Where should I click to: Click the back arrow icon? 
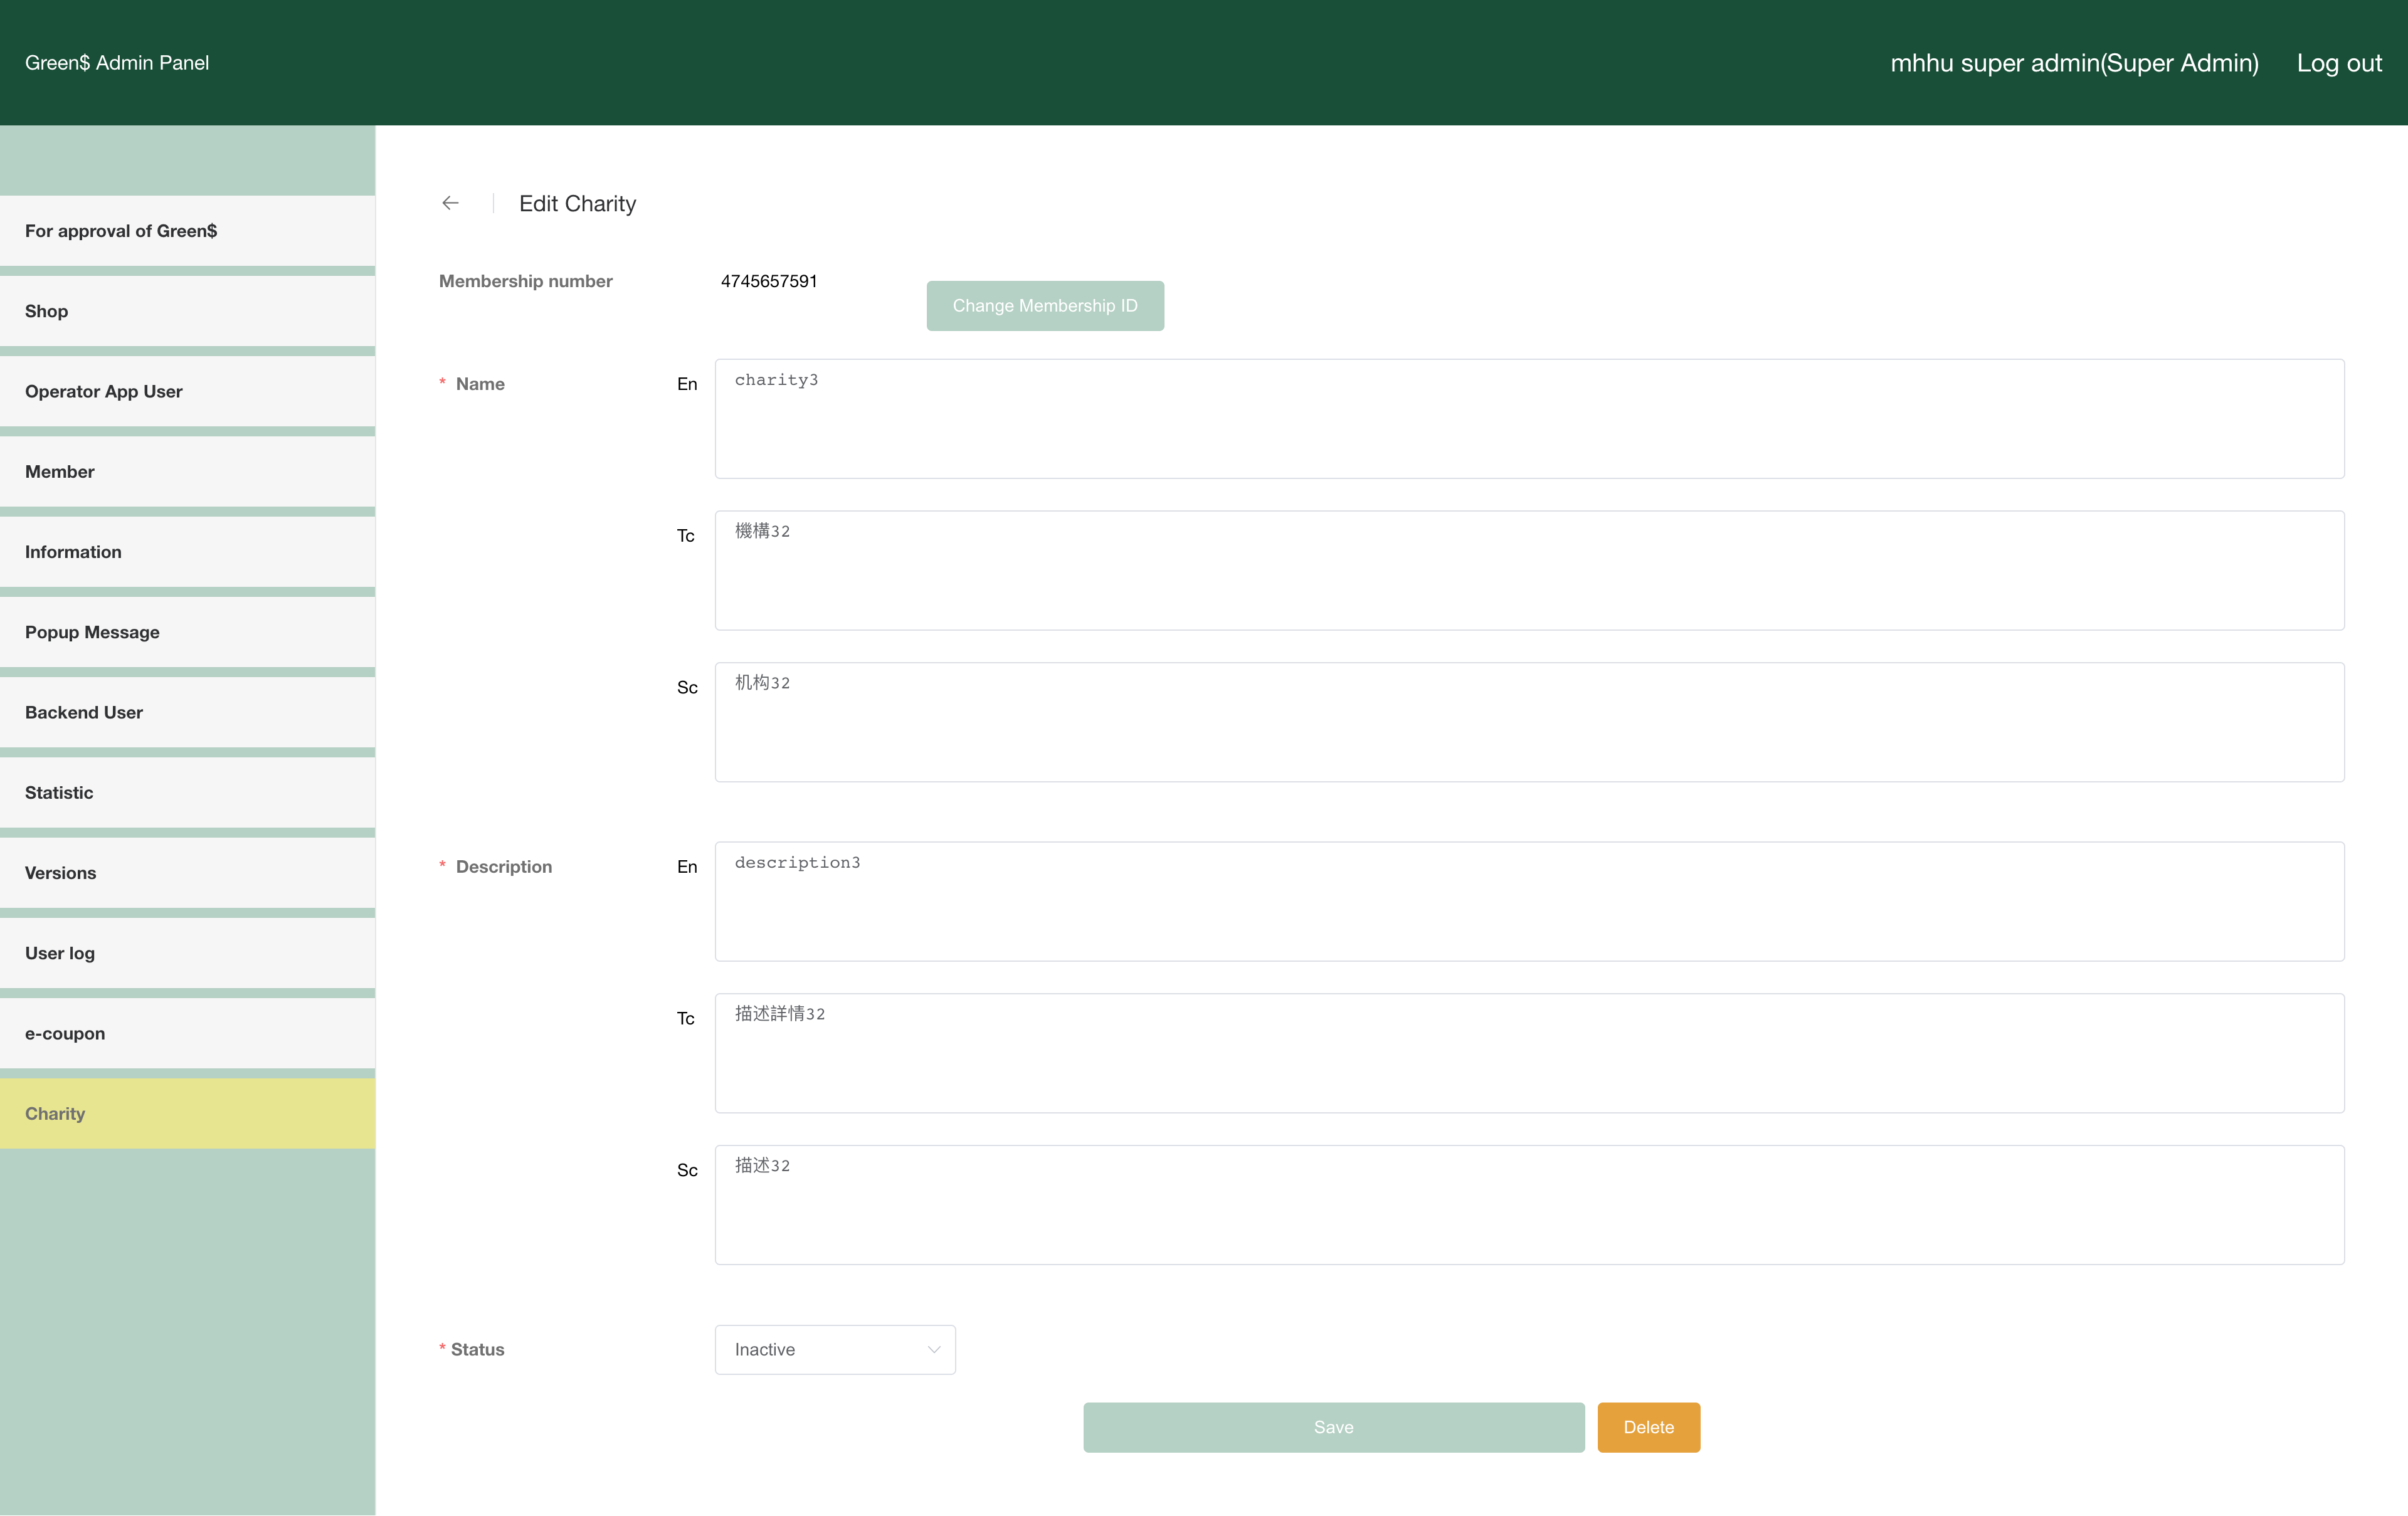[450, 203]
